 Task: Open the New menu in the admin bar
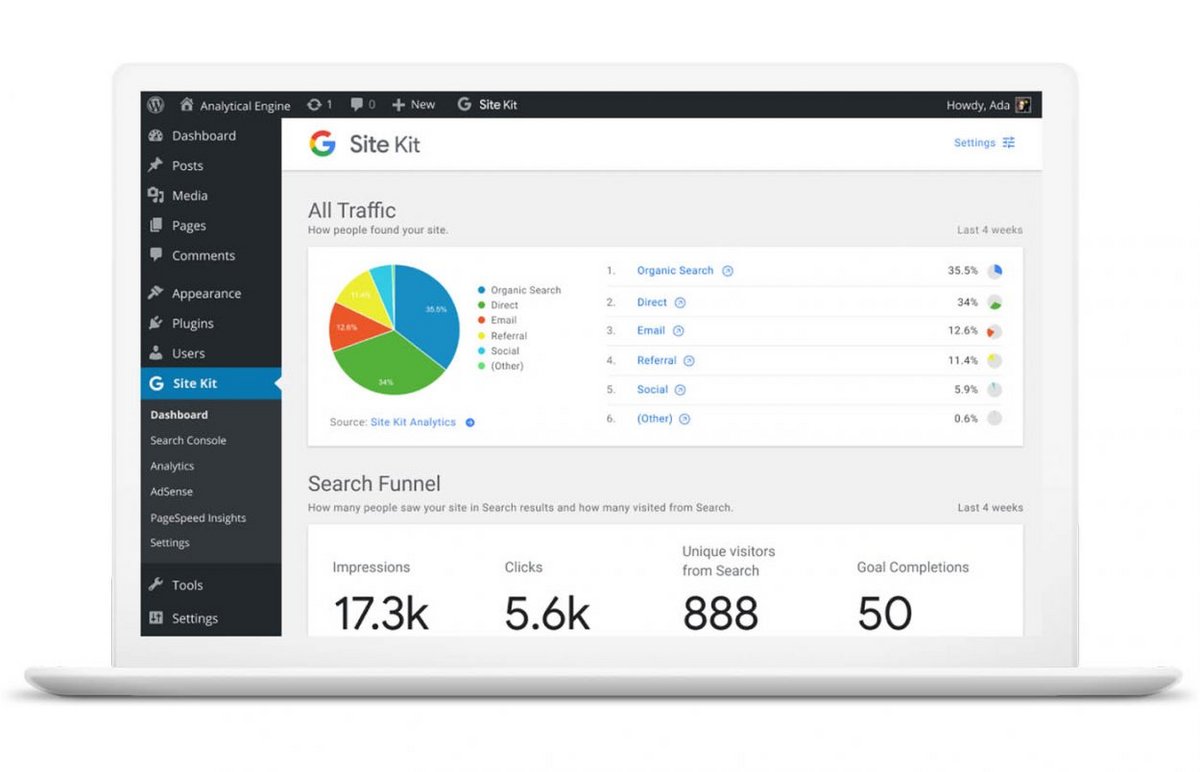point(414,105)
